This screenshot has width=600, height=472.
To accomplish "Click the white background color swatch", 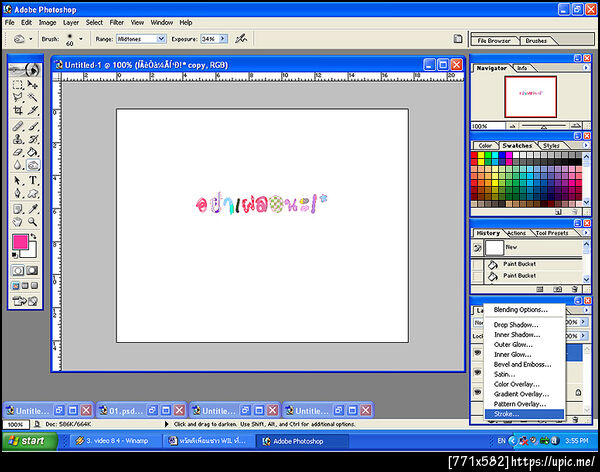I will pyautogui.click(x=31, y=253).
